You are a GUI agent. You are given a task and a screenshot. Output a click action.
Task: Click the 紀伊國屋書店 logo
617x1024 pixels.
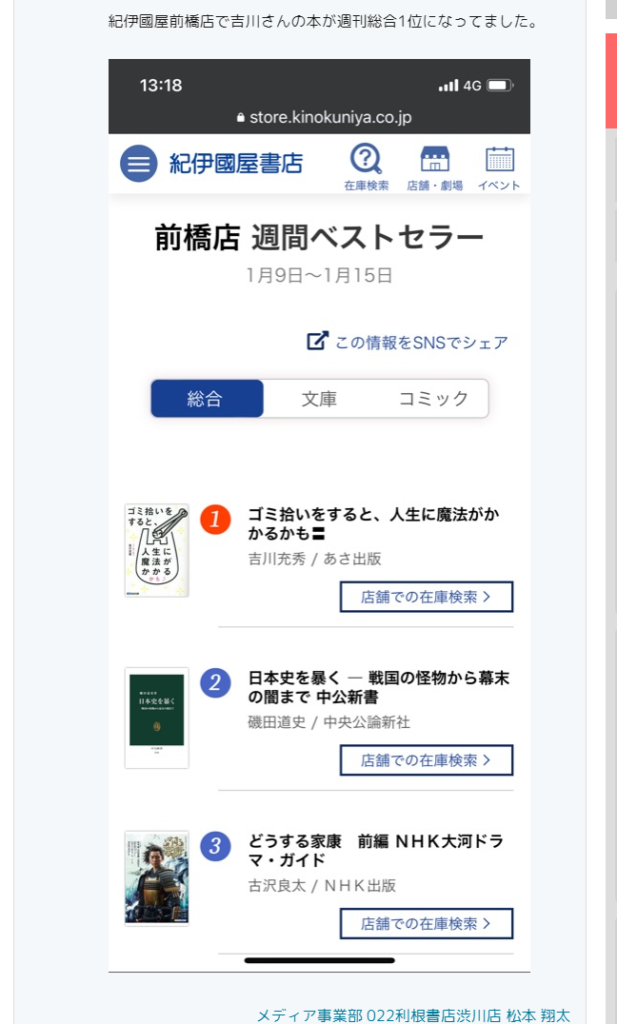tap(236, 163)
